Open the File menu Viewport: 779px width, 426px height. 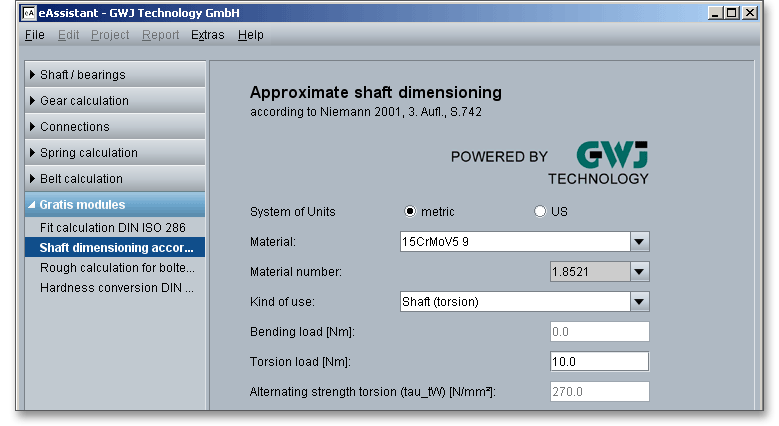(x=34, y=35)
